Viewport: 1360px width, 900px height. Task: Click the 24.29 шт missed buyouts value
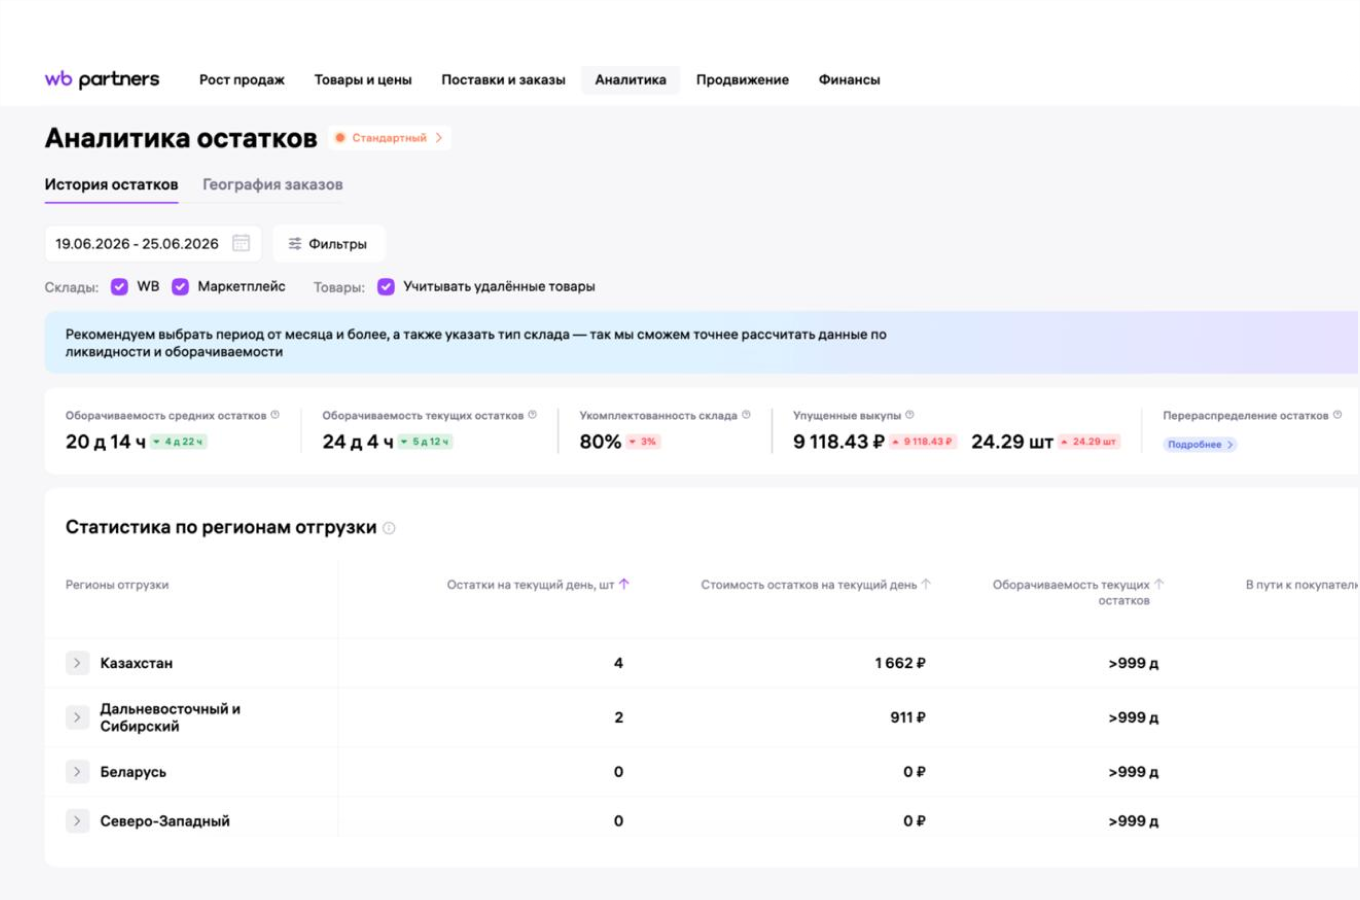[1012, 442]
